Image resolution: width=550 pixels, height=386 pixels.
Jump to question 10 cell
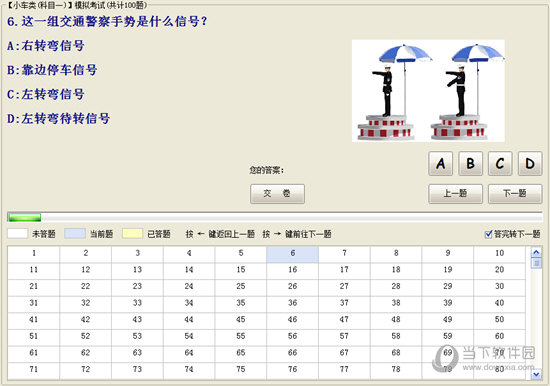(499, 254)
